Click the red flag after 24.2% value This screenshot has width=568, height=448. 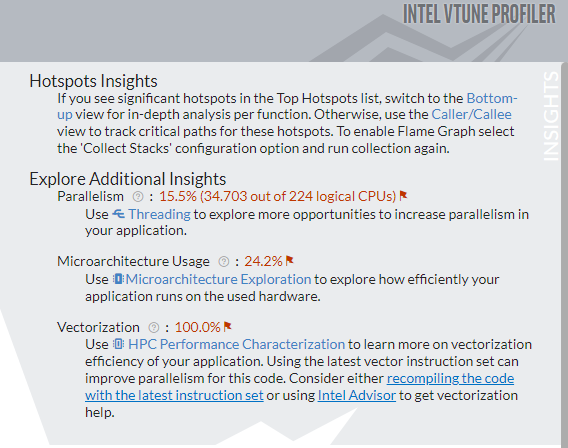tap(289, 260)
